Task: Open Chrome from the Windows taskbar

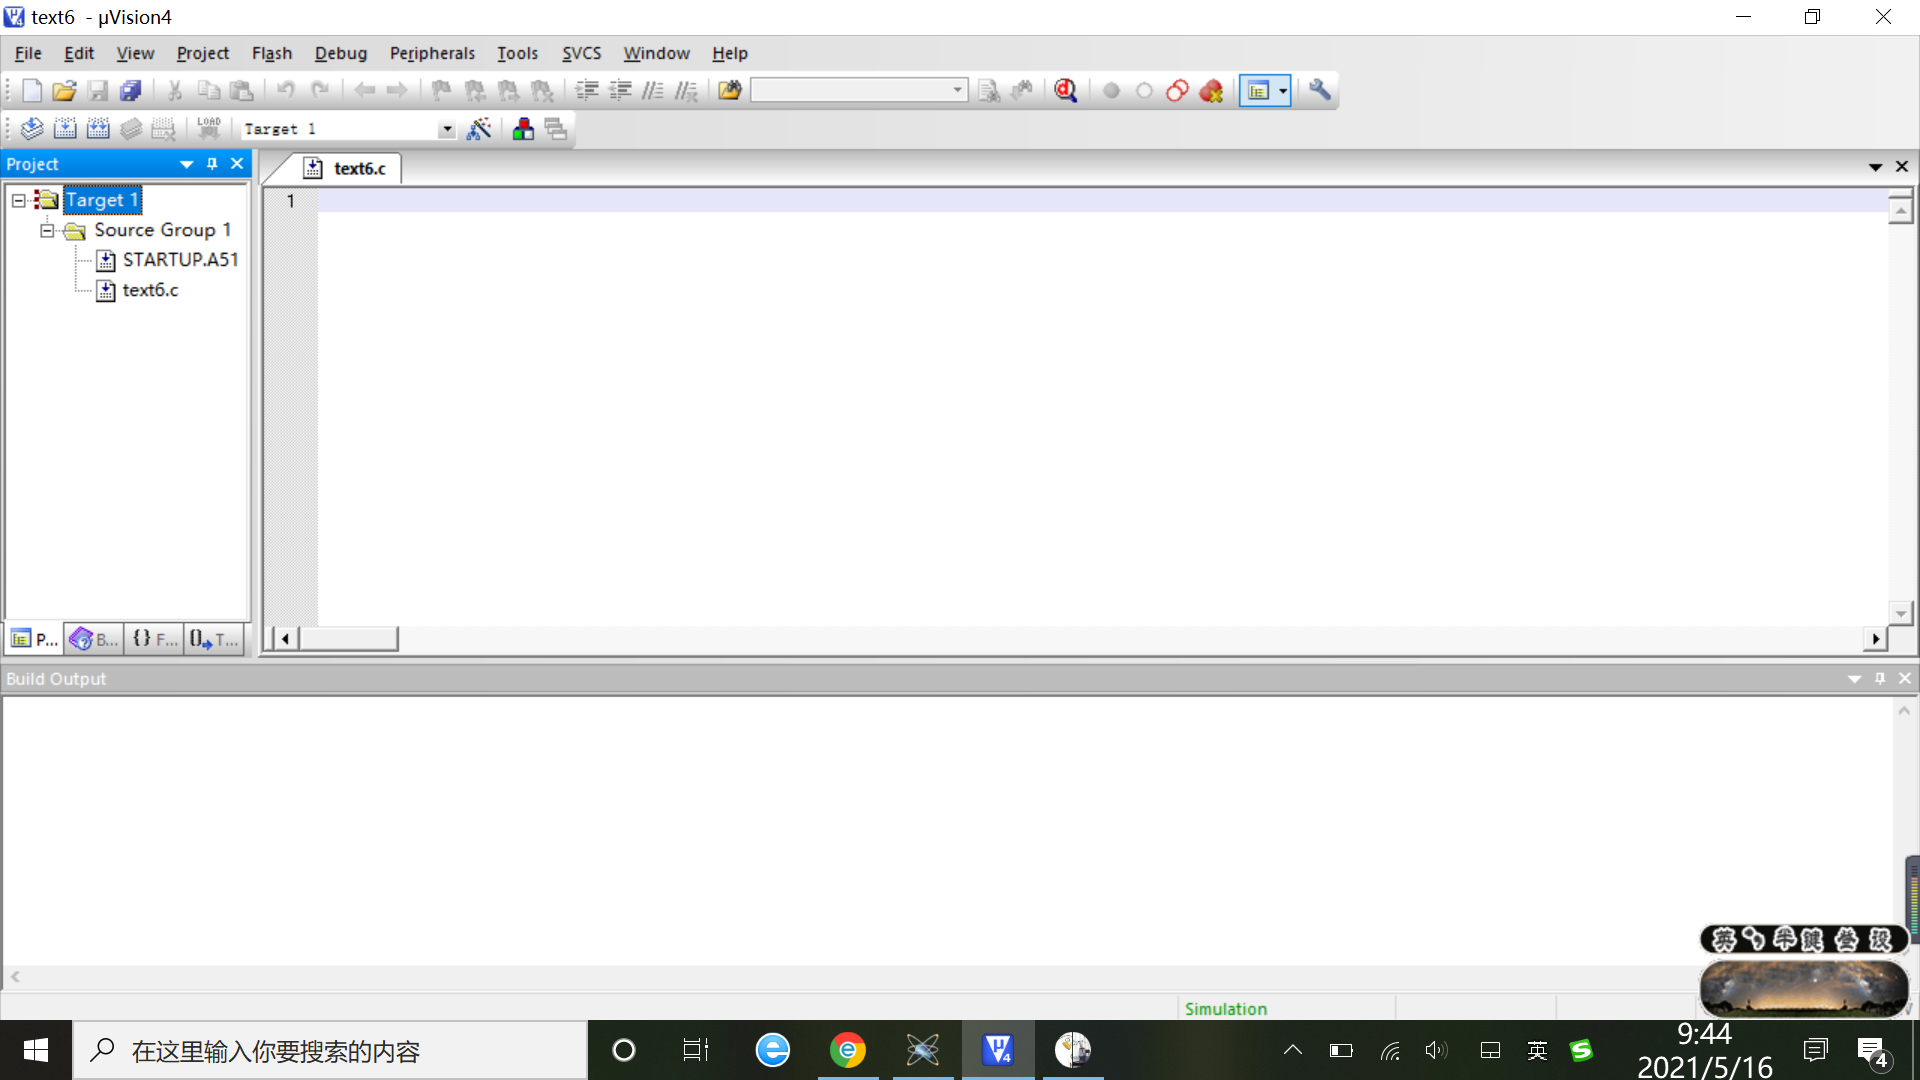Action: click(848, 1050)
